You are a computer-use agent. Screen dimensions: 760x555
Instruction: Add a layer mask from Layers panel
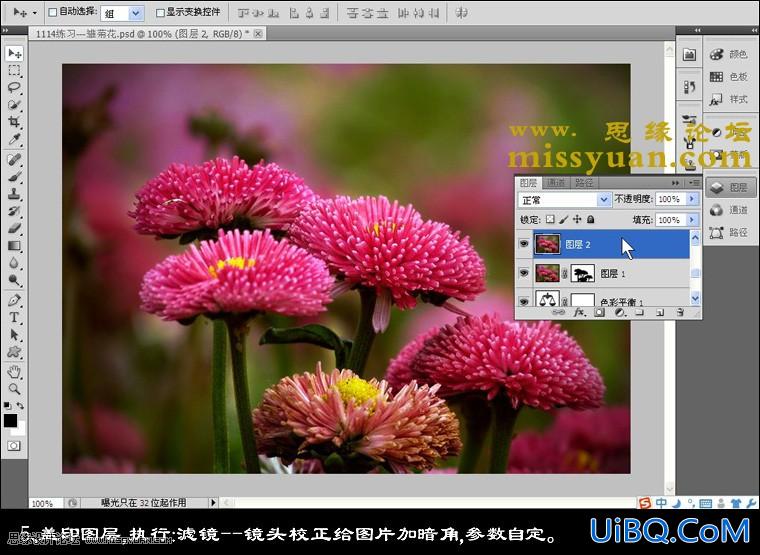pos(600,313)
